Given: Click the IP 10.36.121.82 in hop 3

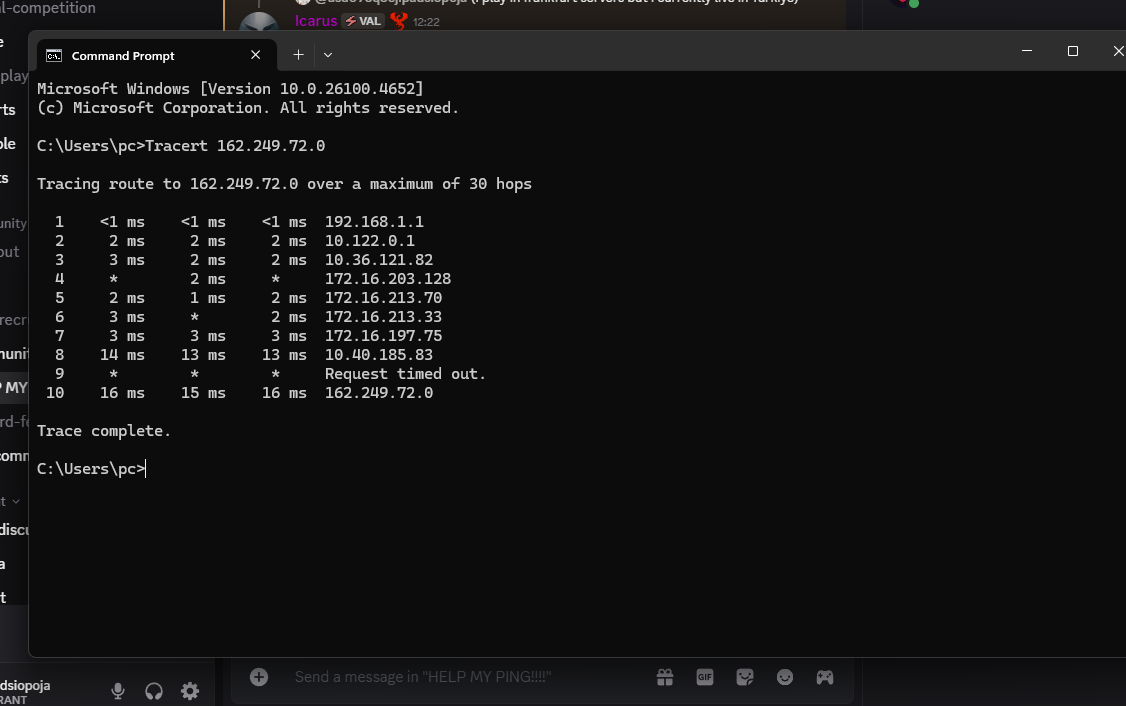Looking at the screenshot, I should tap(379, 260).
